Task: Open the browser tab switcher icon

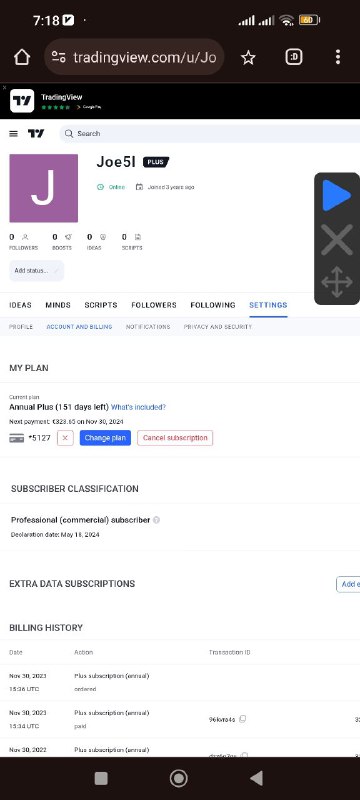Action: (x=294, y=57)
